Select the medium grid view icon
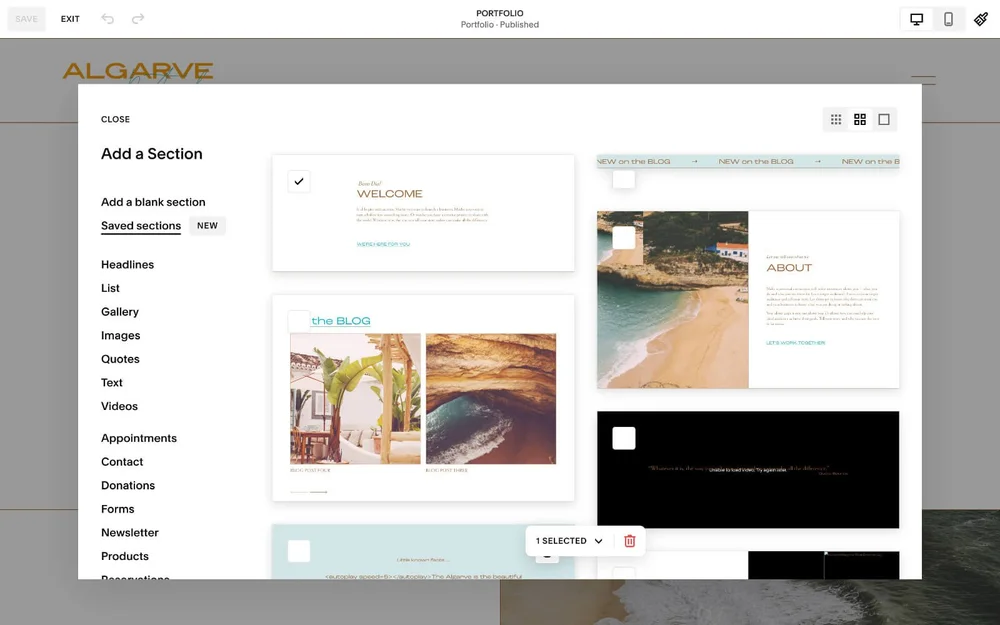1000x625 pixels. pos(860,119)
